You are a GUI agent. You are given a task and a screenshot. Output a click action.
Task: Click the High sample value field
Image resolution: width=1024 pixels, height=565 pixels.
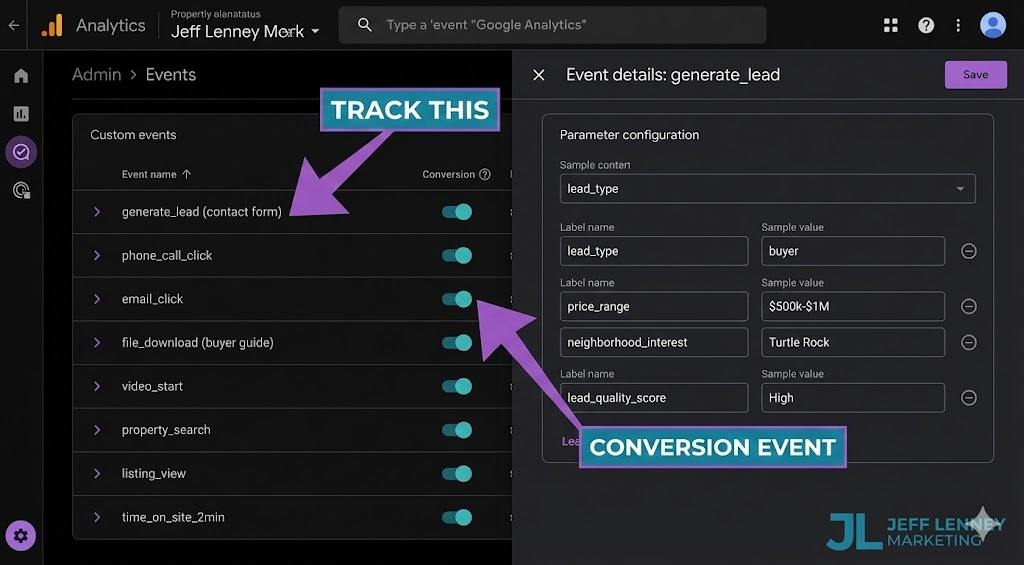click(853, 398)
